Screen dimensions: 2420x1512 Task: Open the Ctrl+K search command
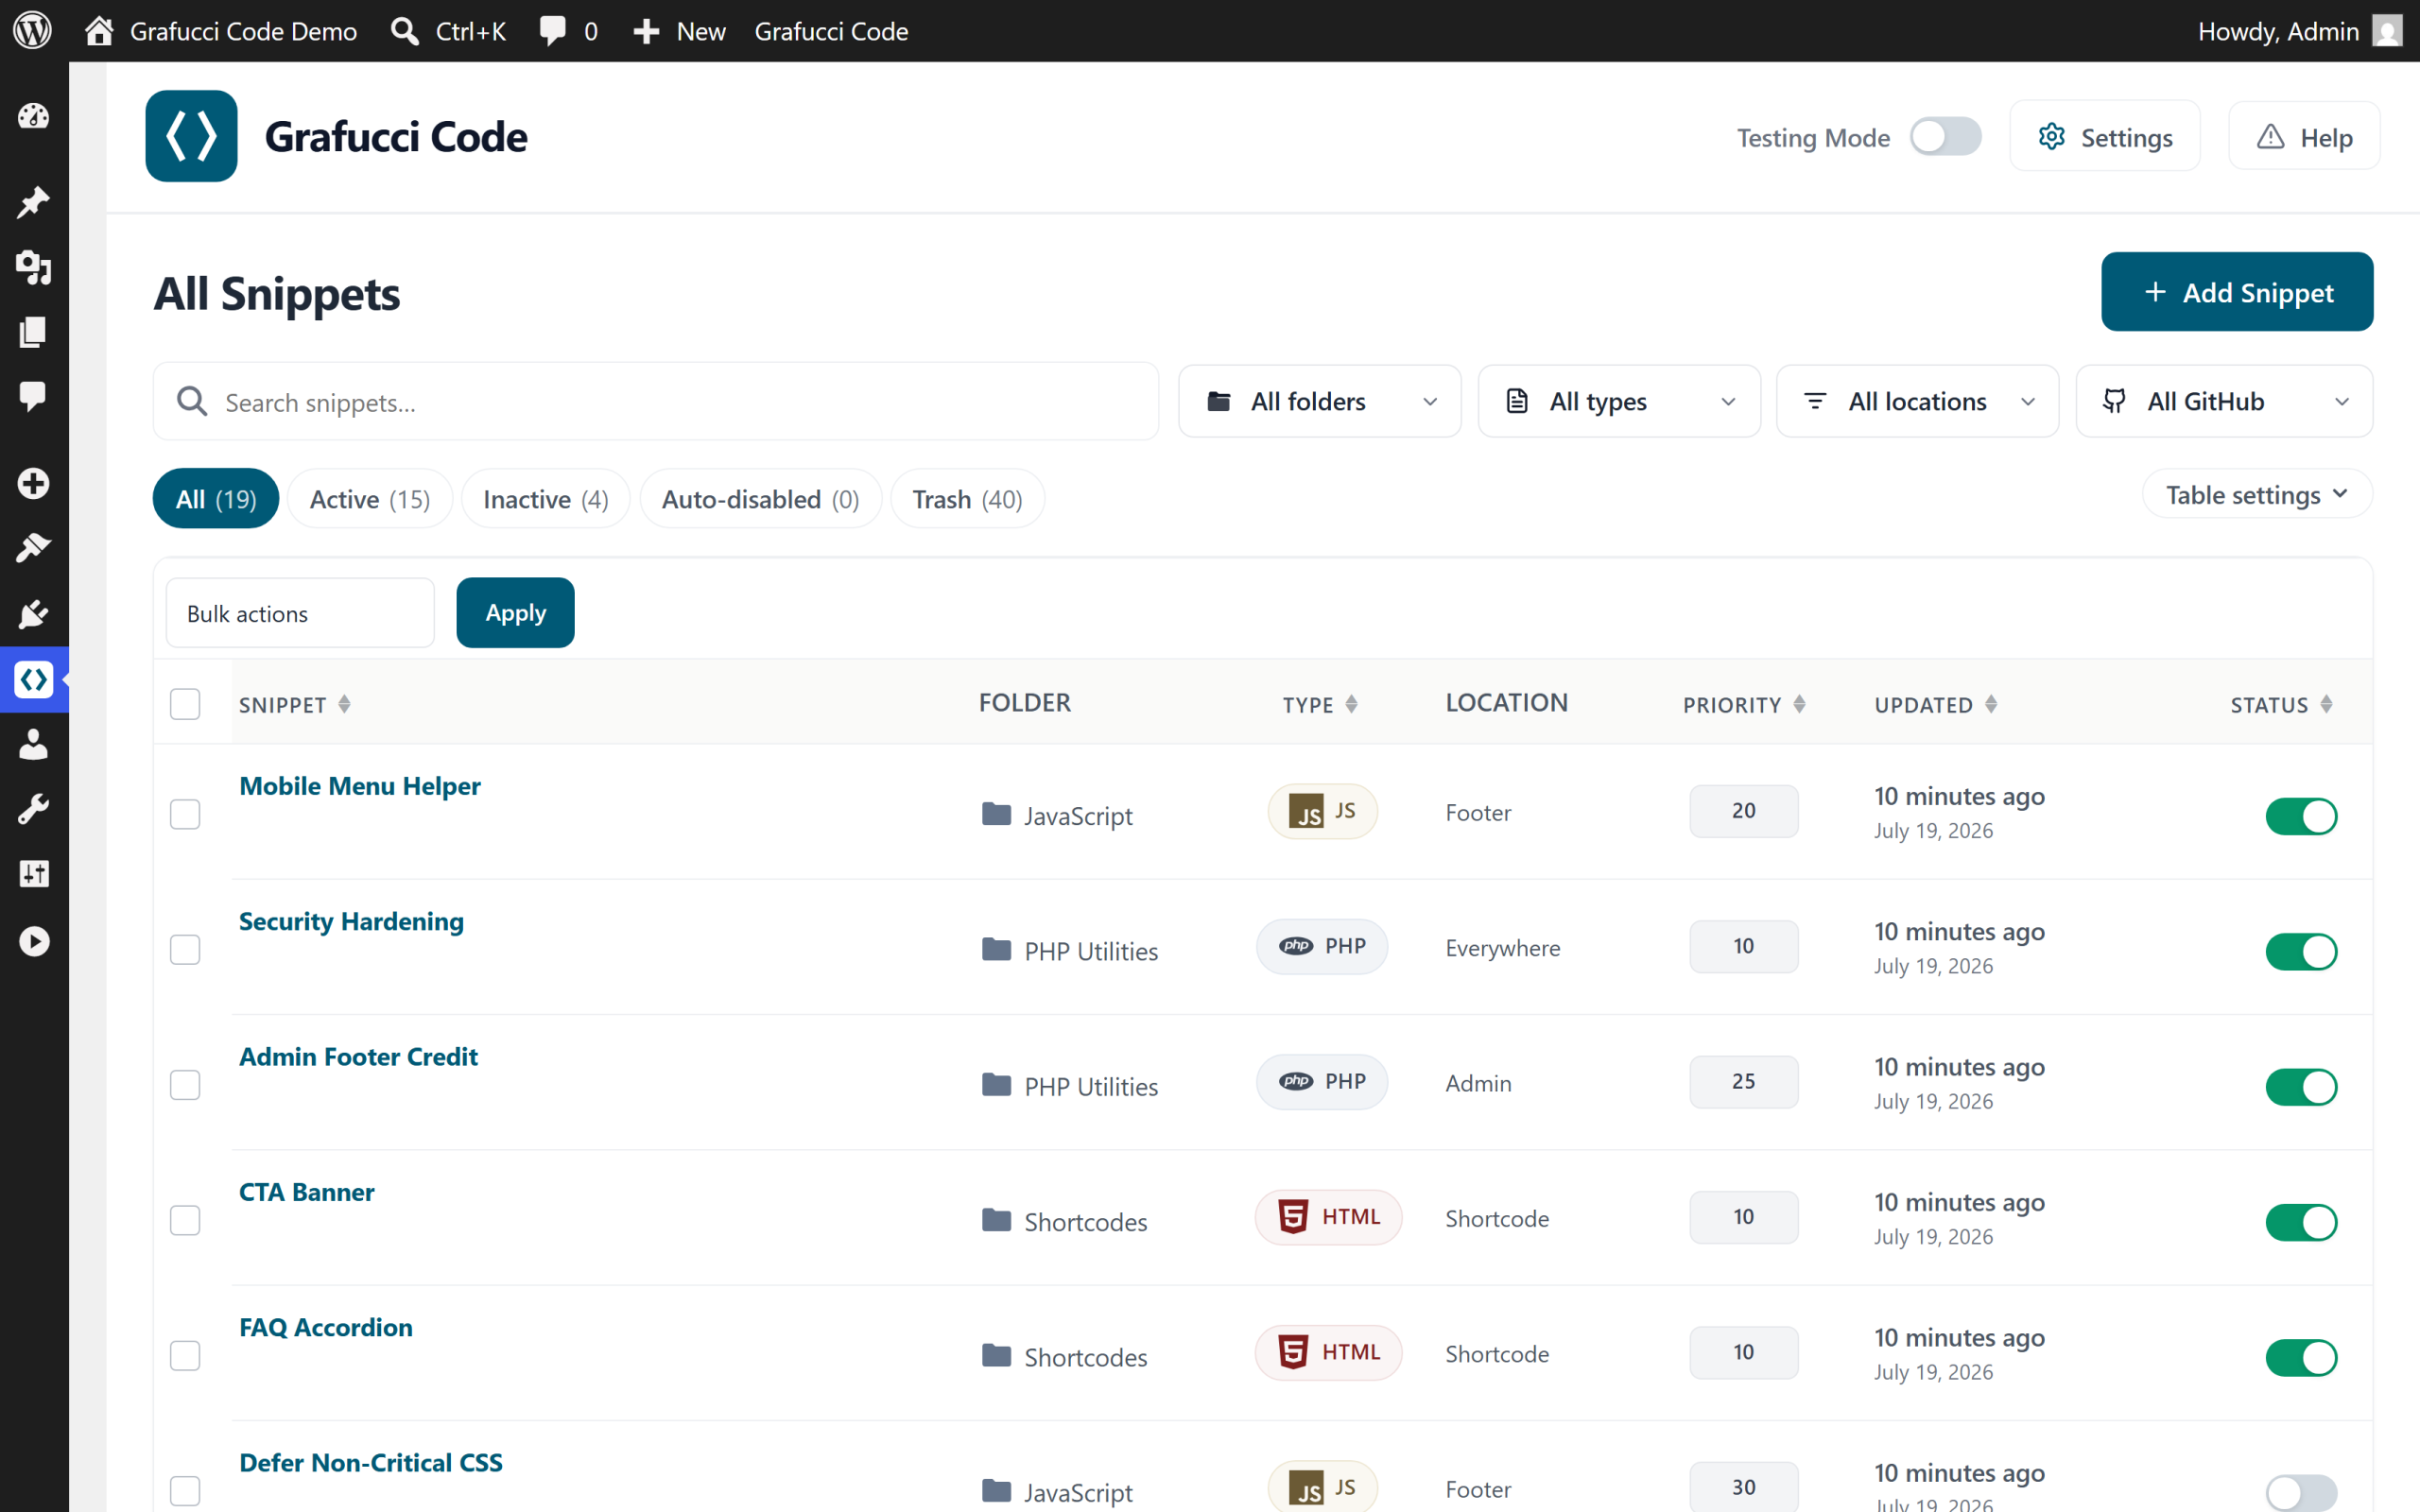click(448, 31)
